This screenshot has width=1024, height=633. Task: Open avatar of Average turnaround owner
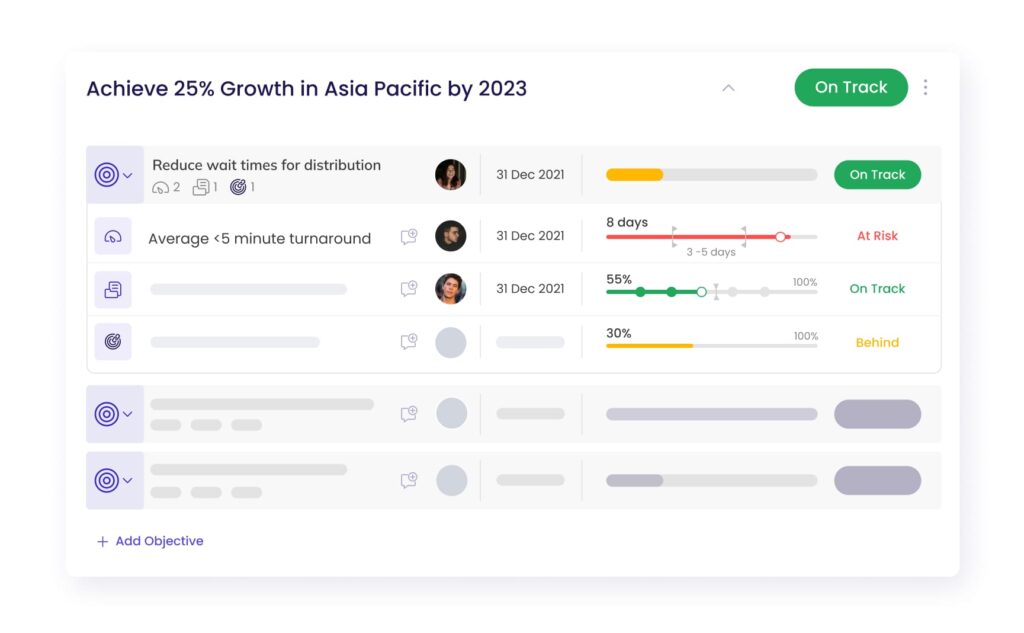pyautogui.click(x=451, y=236)
